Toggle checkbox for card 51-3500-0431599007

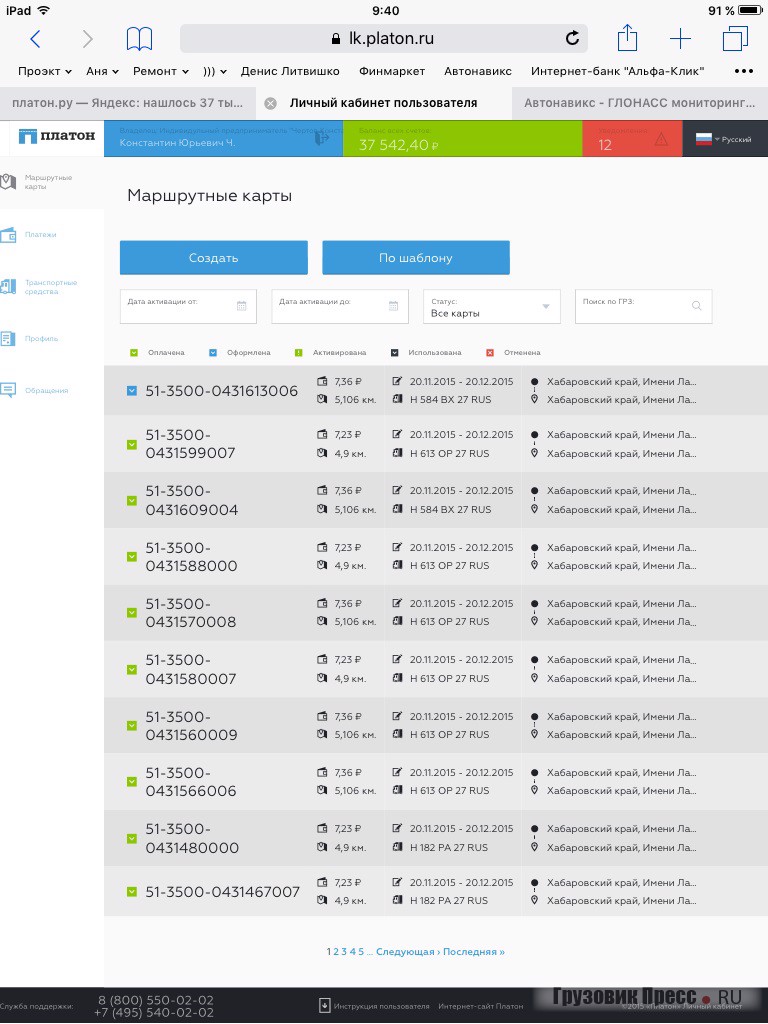click(x=131, y=444)
